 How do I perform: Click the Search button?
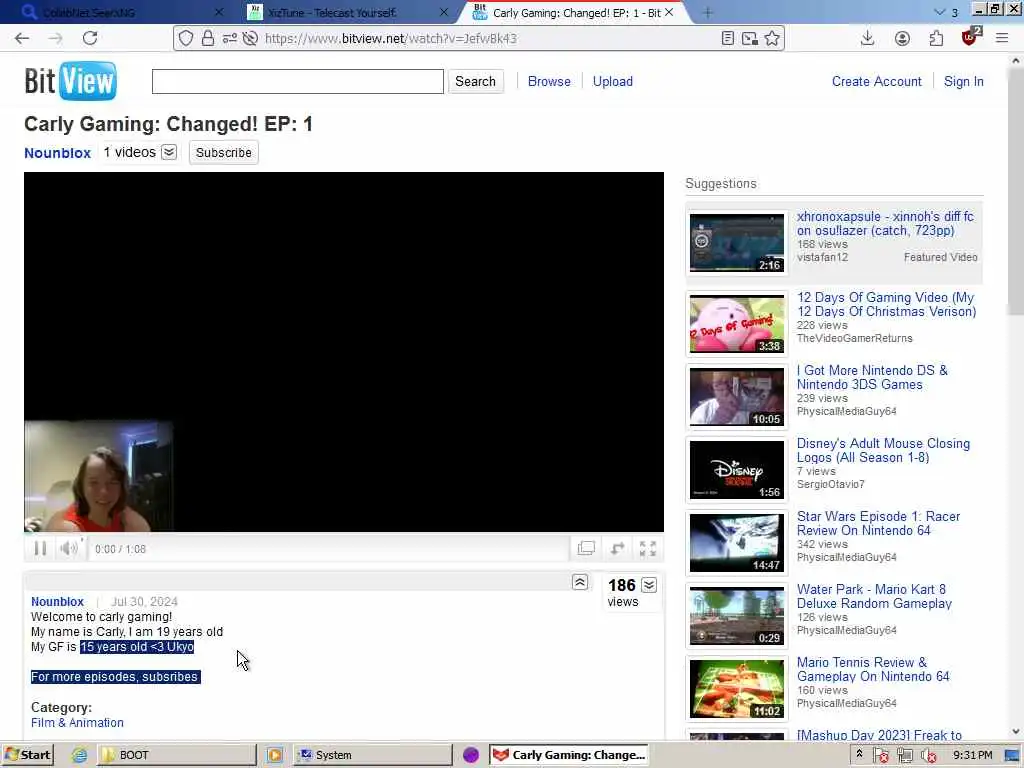pos(475,82)
